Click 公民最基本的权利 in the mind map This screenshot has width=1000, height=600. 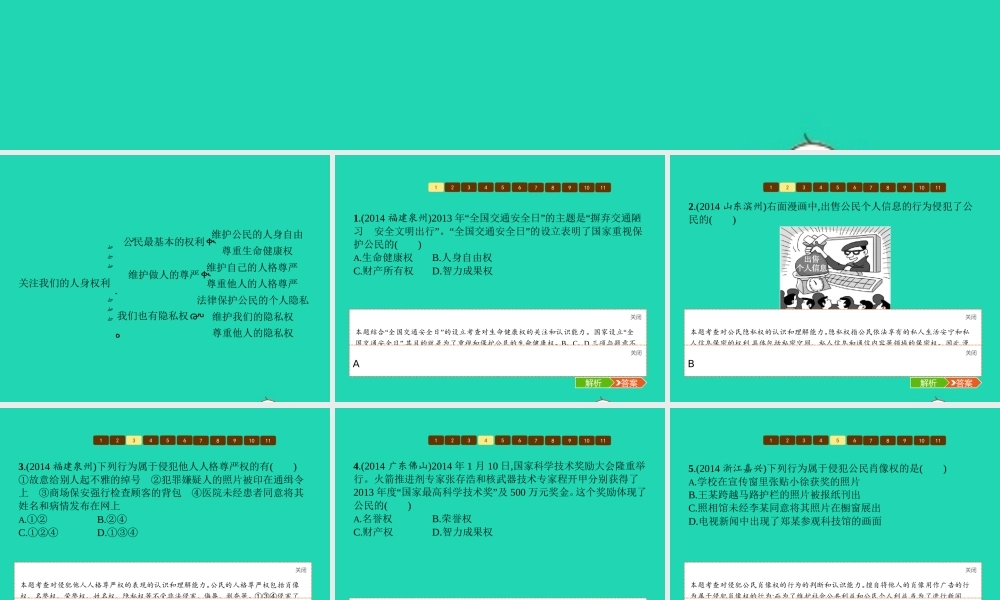(x=165, y=242)
